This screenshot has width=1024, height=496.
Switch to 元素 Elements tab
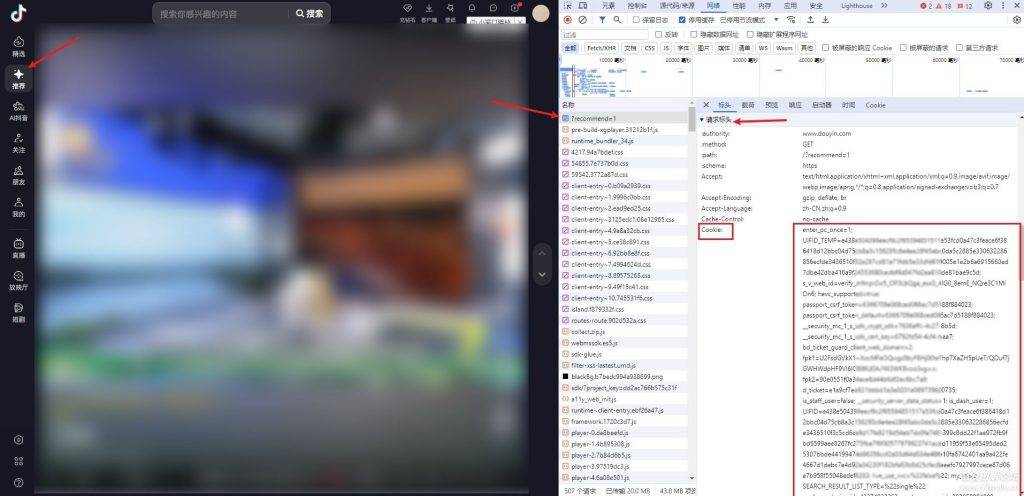(x=608, y=6)
